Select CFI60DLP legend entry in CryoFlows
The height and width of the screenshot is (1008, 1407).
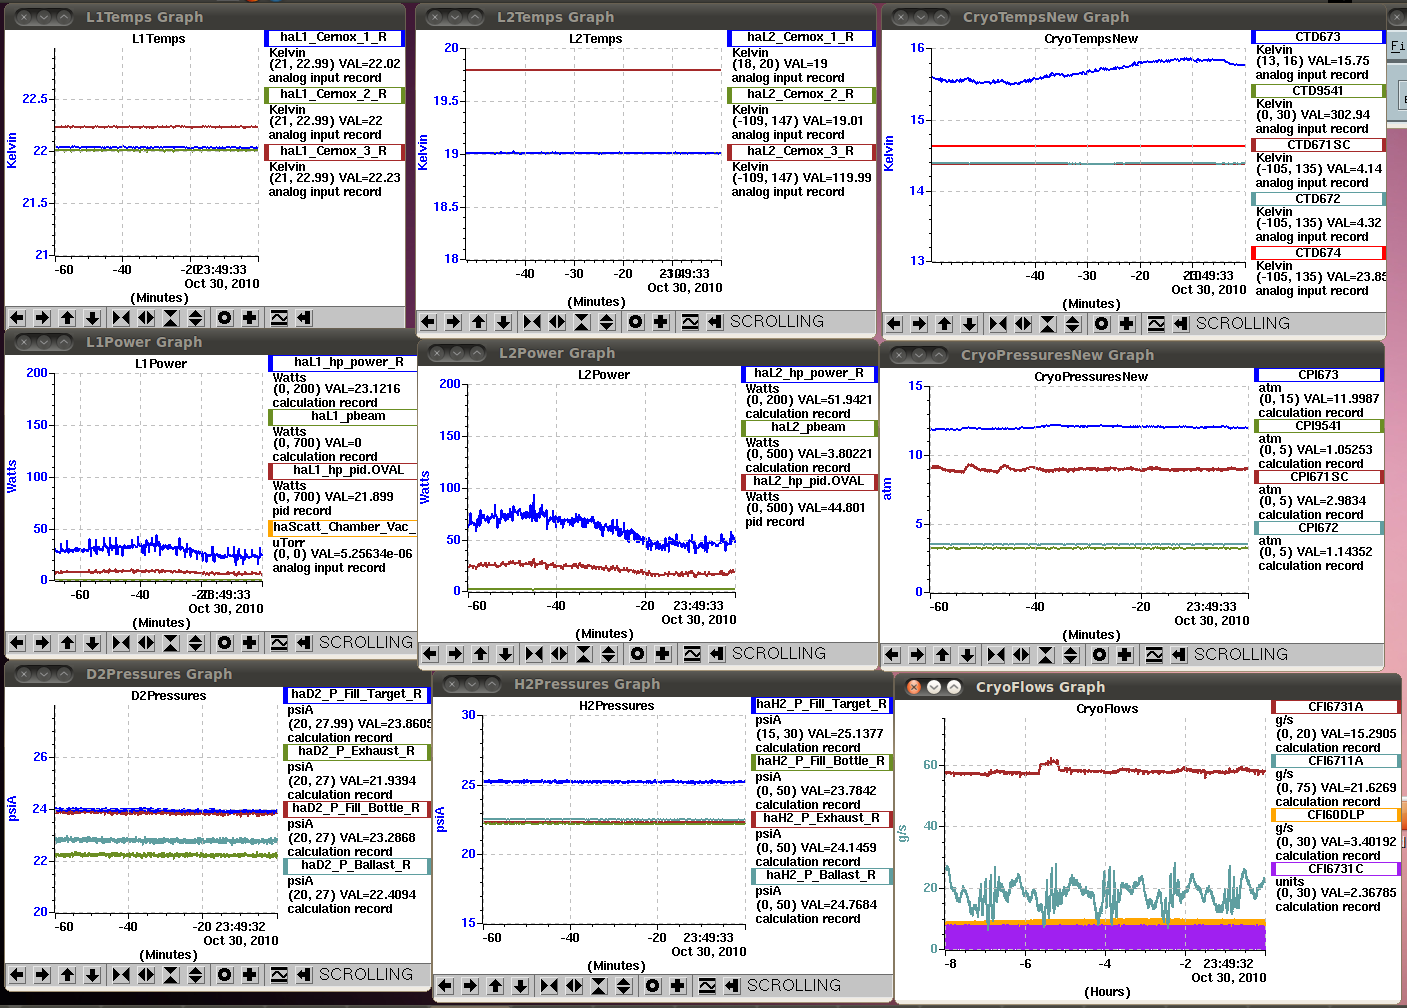coord(1336,815)
